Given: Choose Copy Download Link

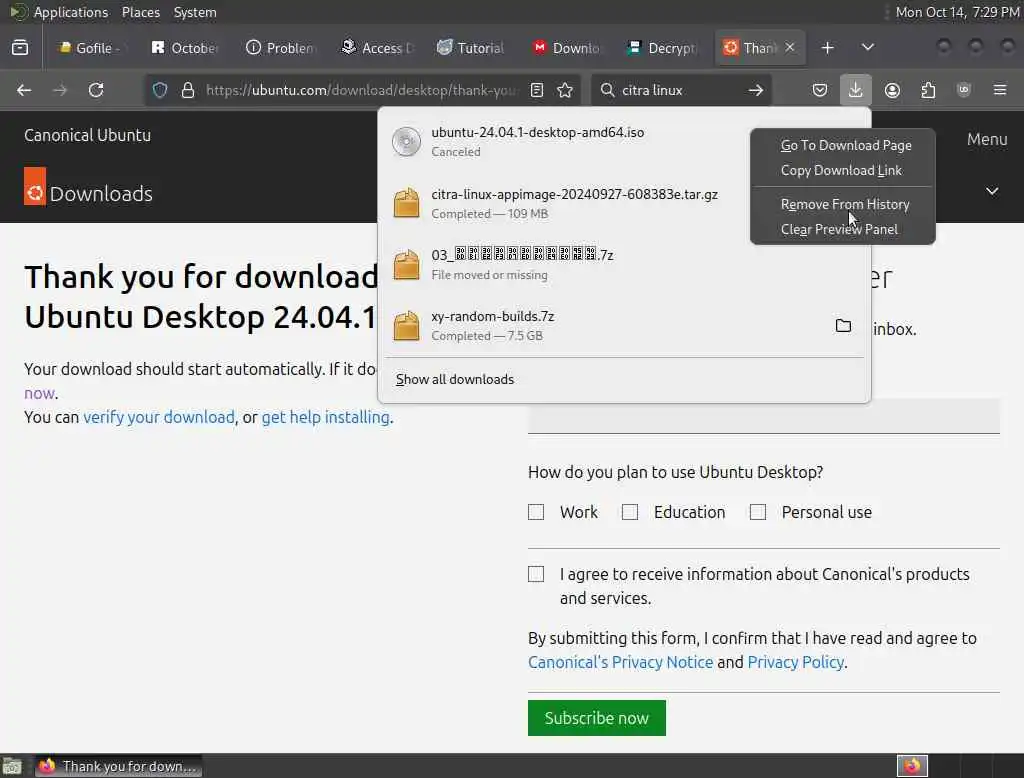Looking at the screenshot, I should point(841,170).
